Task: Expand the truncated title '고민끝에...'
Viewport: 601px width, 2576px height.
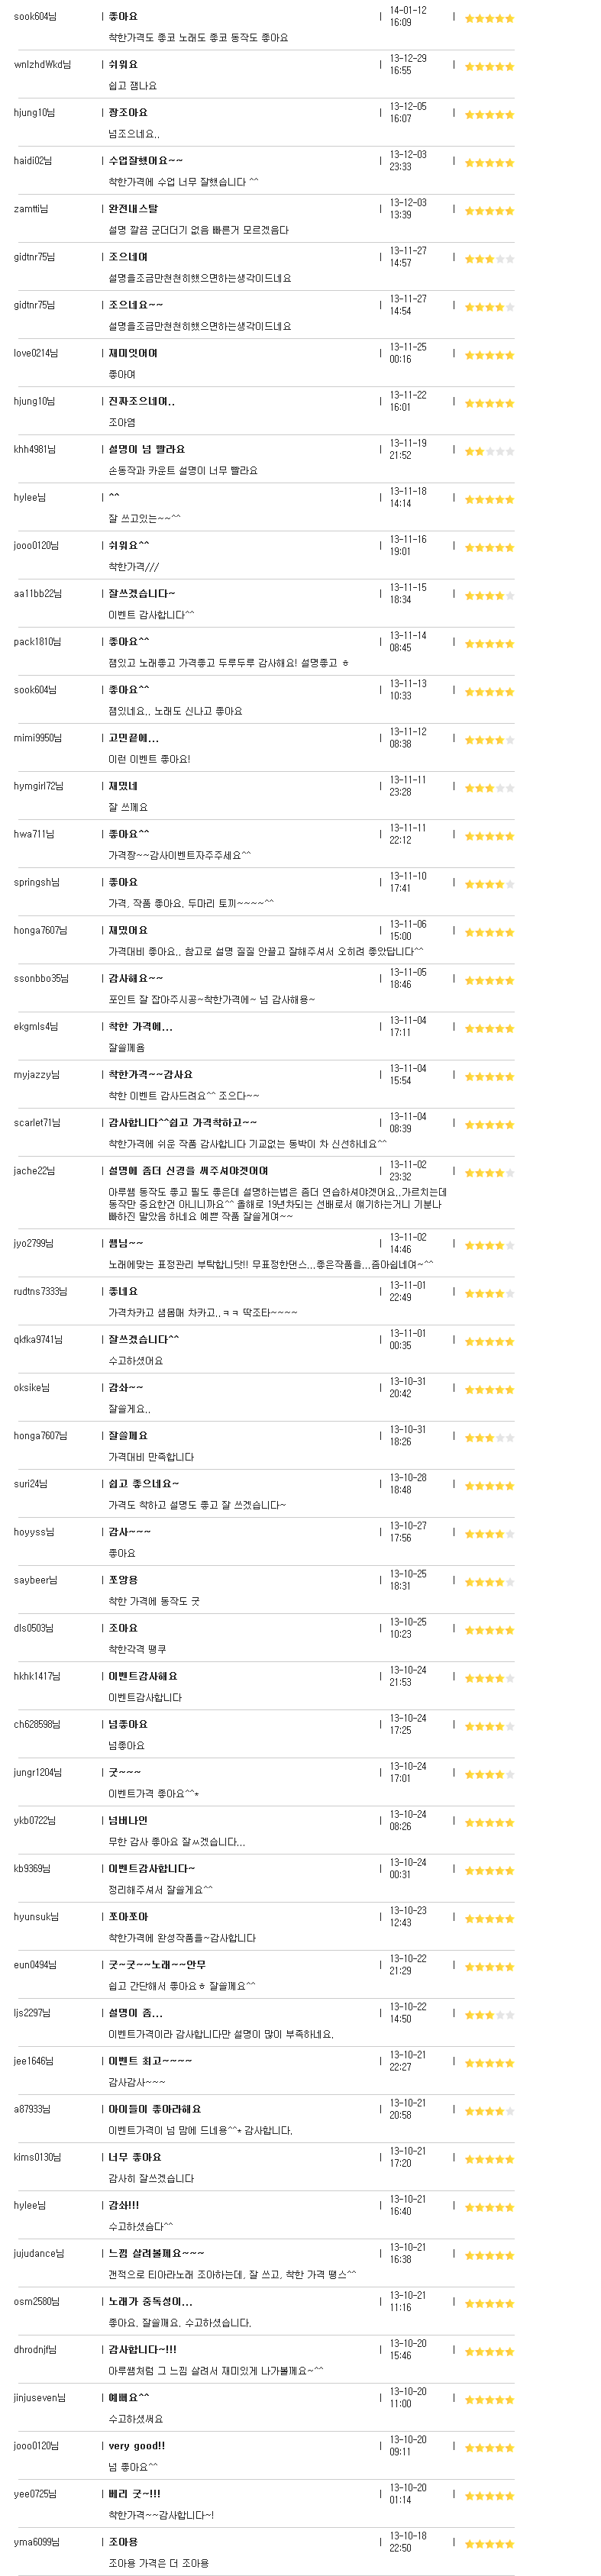Action: tap(133, 737)
